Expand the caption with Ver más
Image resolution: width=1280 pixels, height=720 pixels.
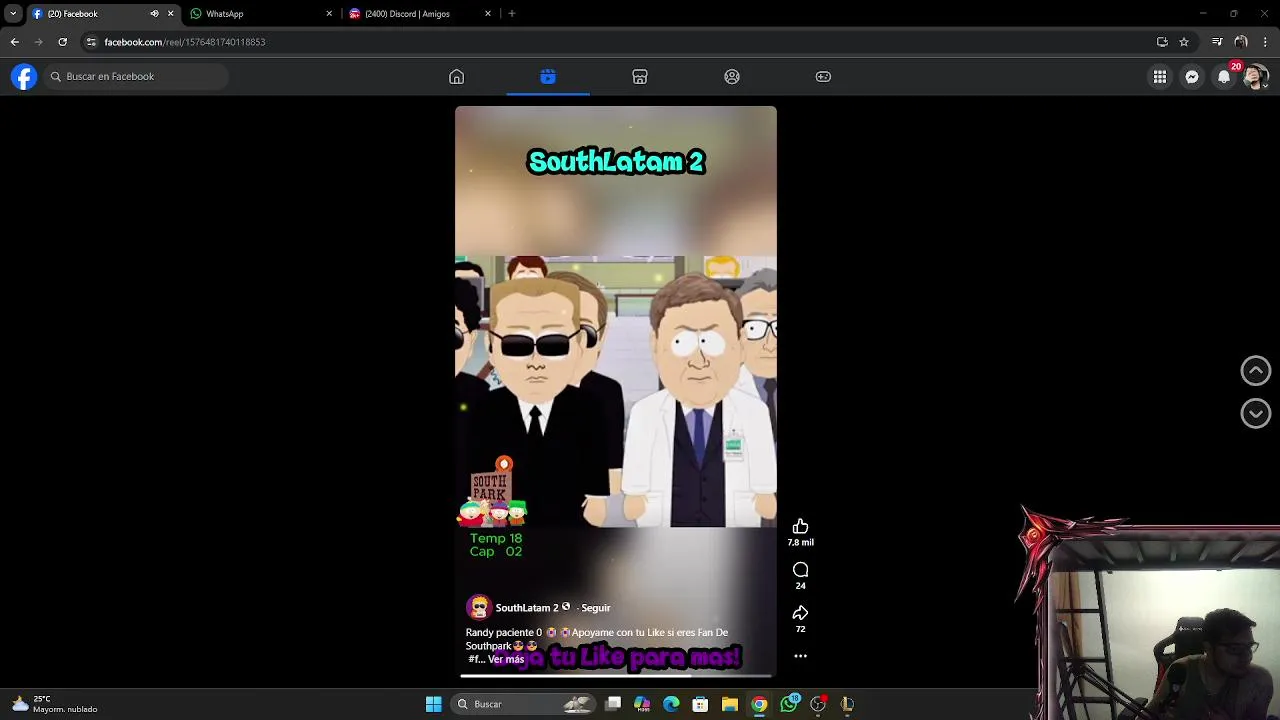click(506, 660)
